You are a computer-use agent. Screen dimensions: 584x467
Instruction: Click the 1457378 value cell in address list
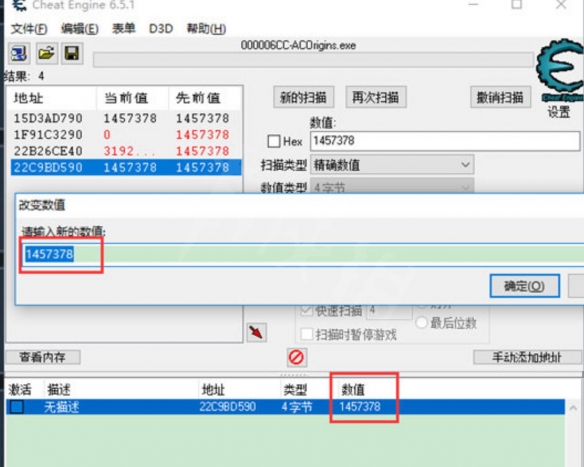coord(360,407)
